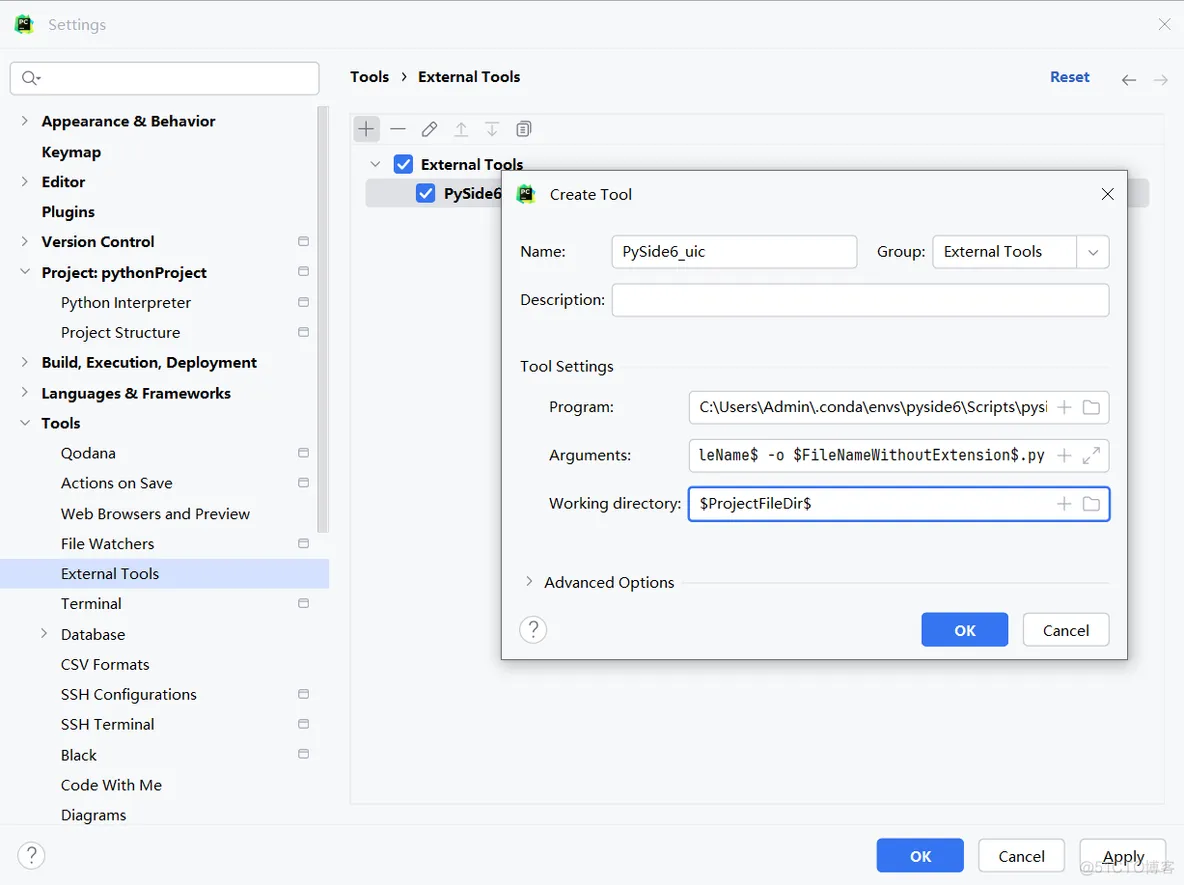Expand Appearance & Behavior settings category

pyautogui.click(x=25, y=121)
